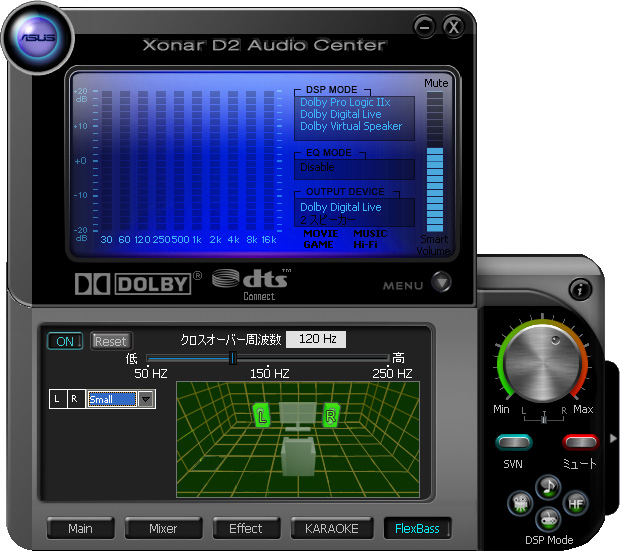Minimize the Audio Center window

[x=424, y=27]
